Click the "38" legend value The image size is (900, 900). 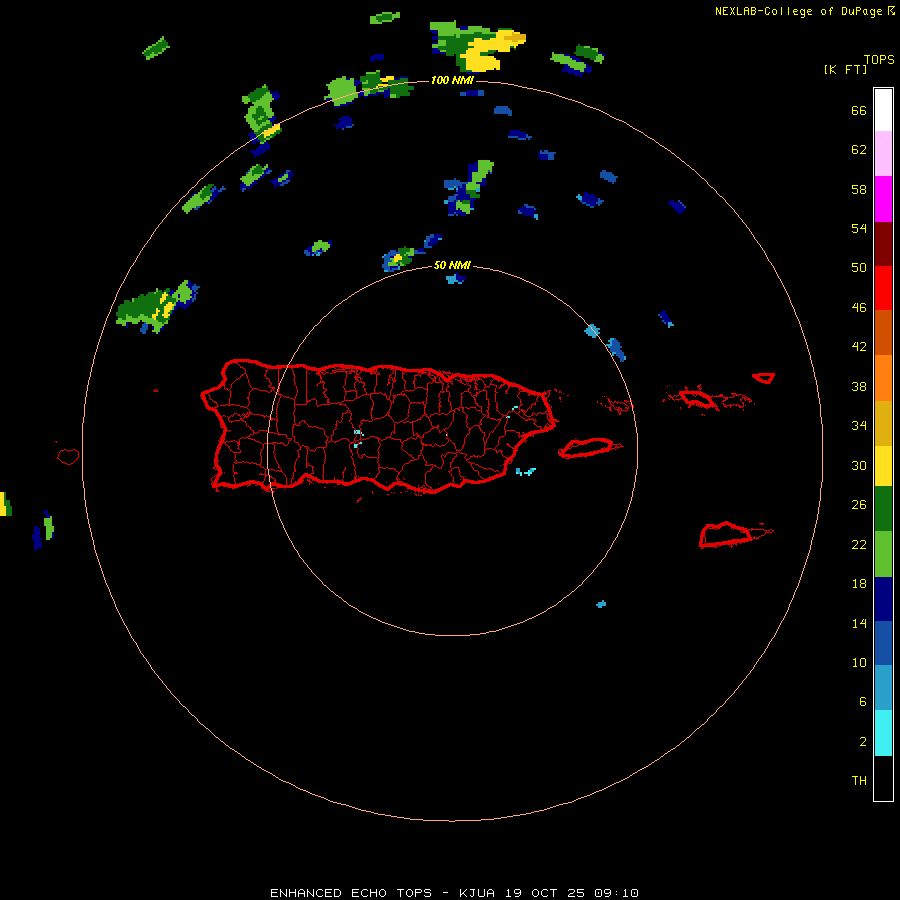point(859,386)
